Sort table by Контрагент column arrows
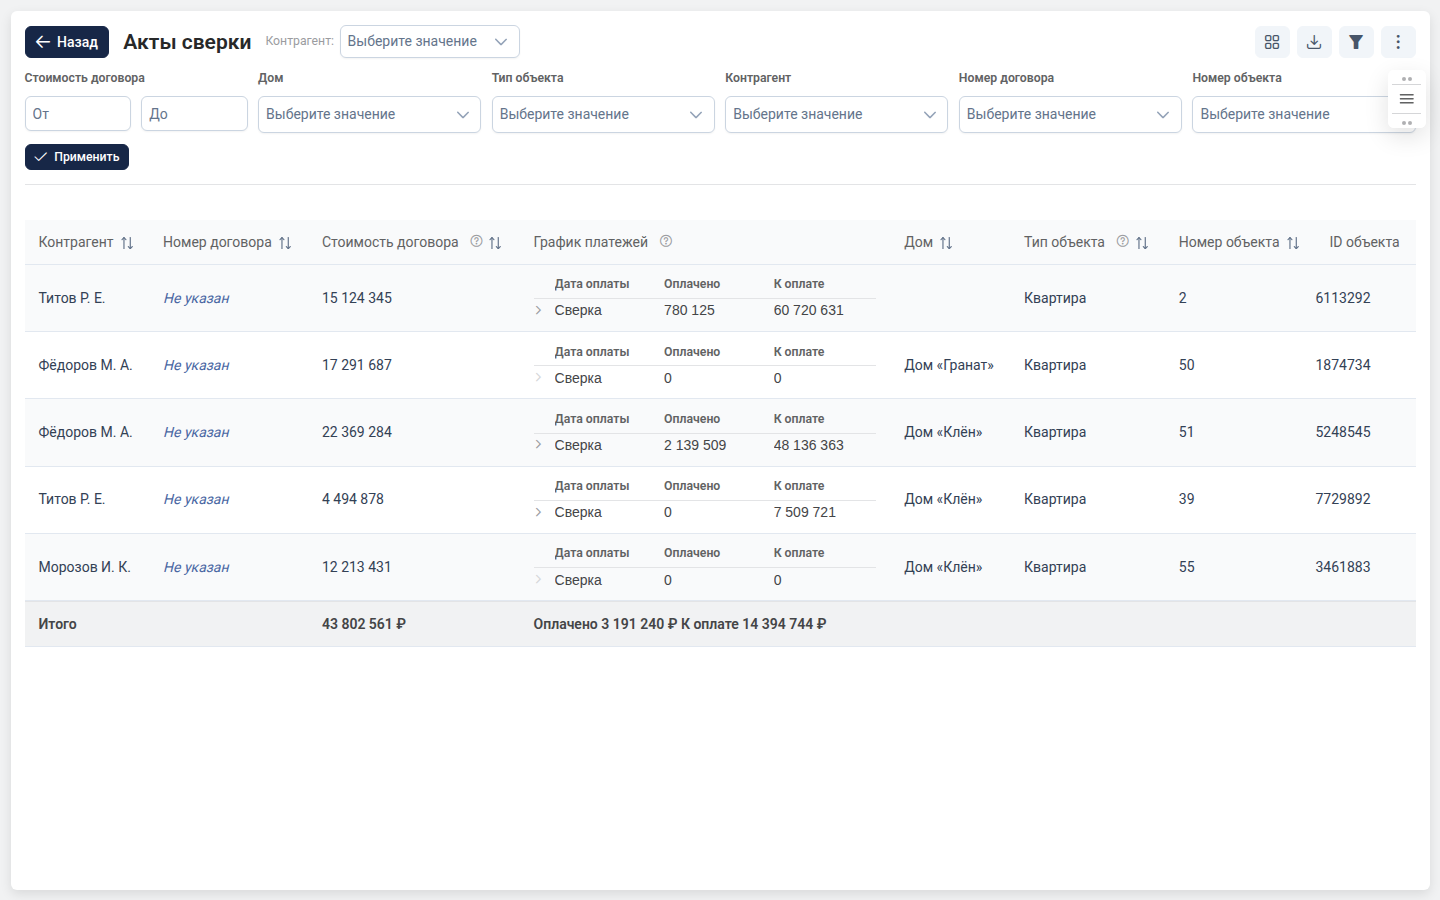 pyautogui.click(x=127, y=243)
